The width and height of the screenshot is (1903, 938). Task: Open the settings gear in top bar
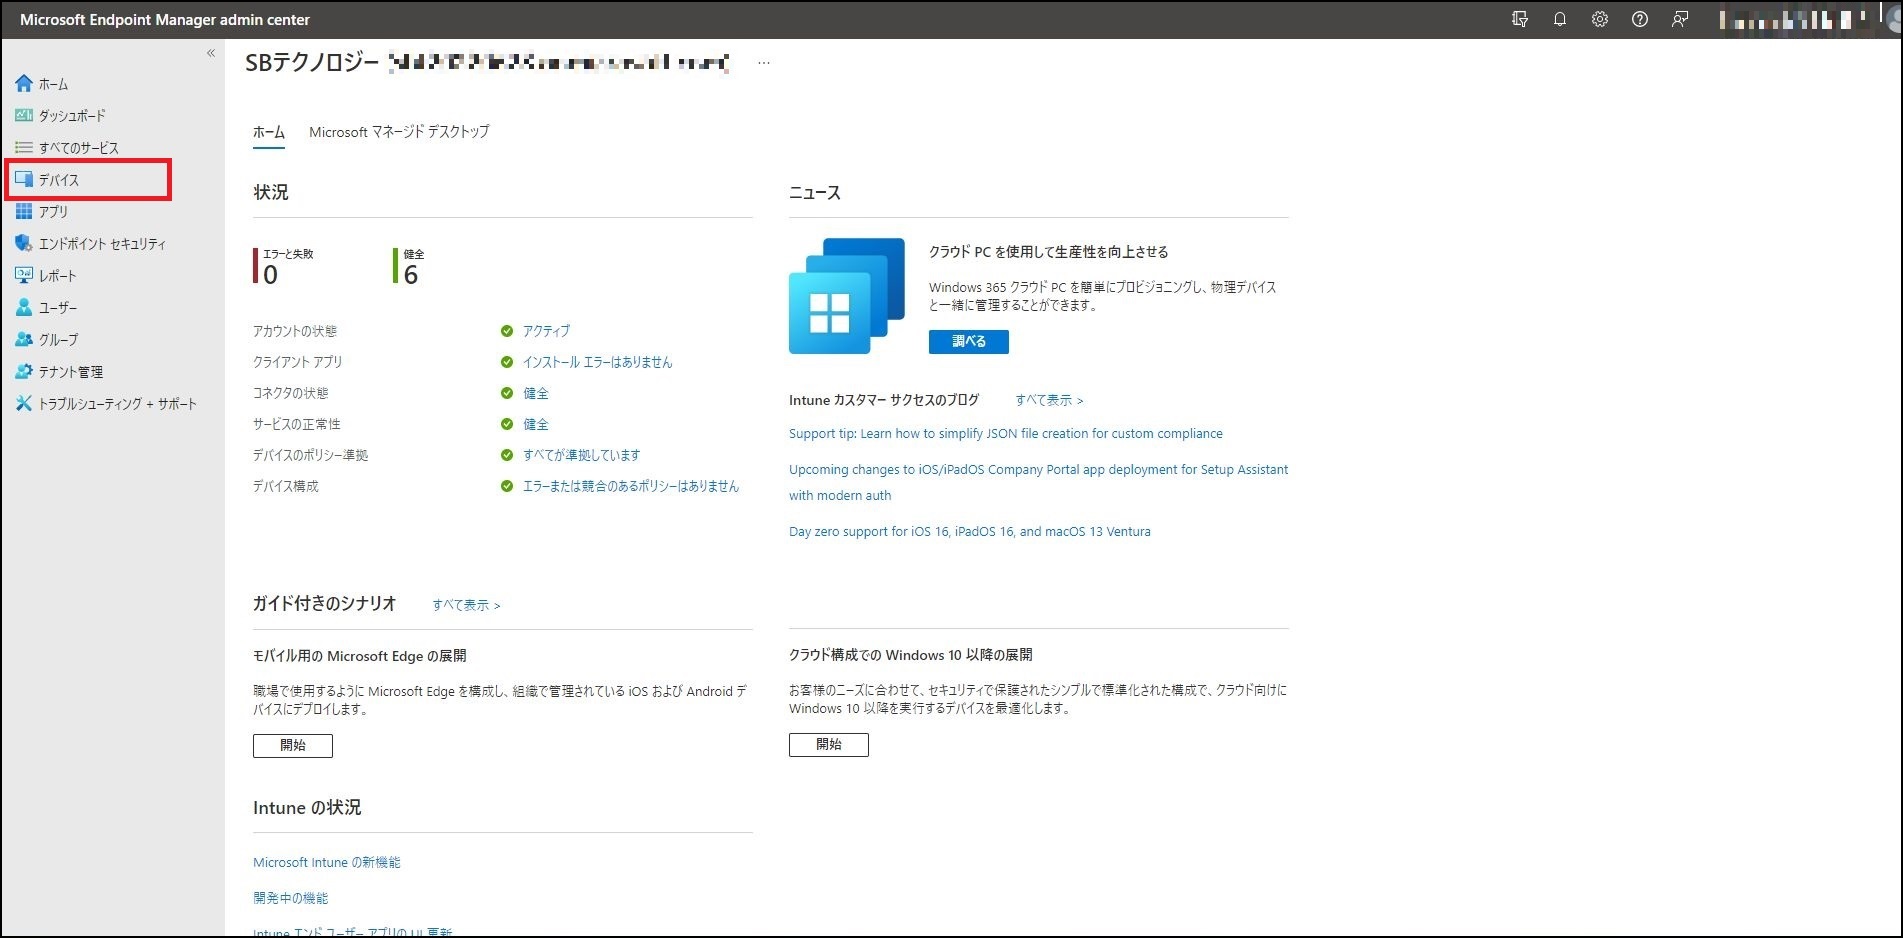point(1600,19)
